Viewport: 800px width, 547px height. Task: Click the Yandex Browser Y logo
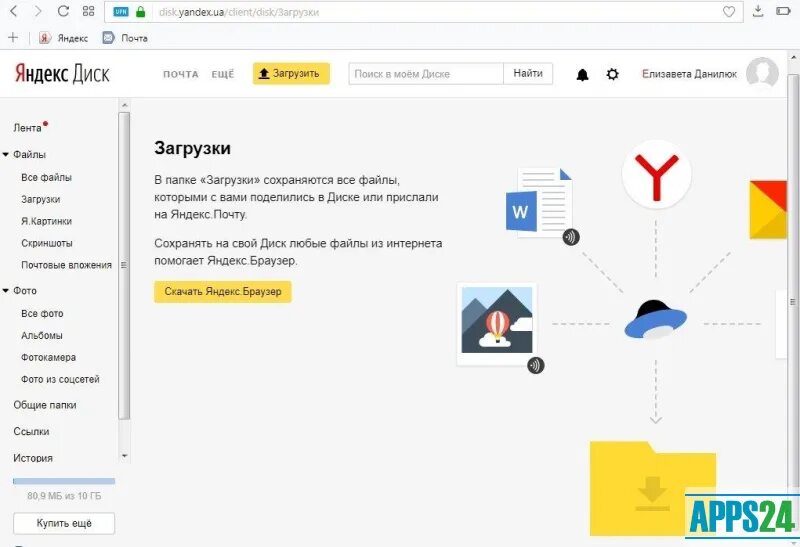(x=657, y=175)
